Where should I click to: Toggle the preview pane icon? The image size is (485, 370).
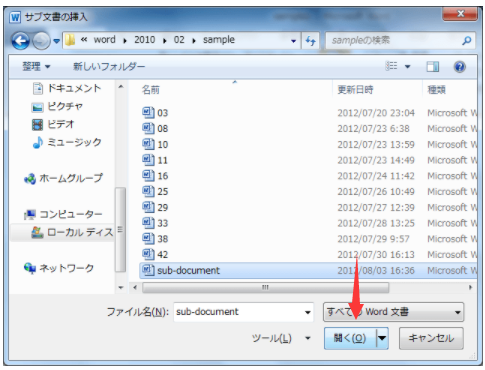coord(433,67)
